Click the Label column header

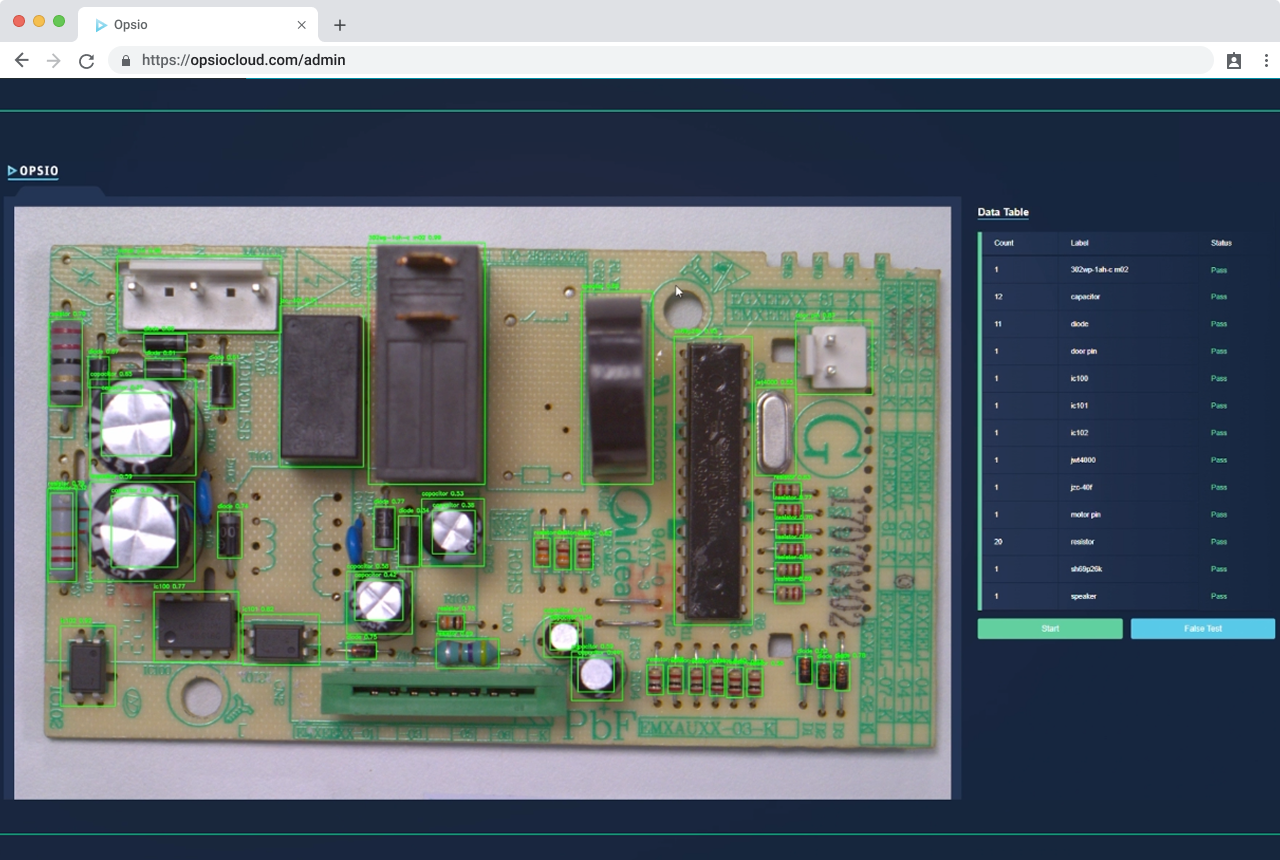click(1079, 242)
